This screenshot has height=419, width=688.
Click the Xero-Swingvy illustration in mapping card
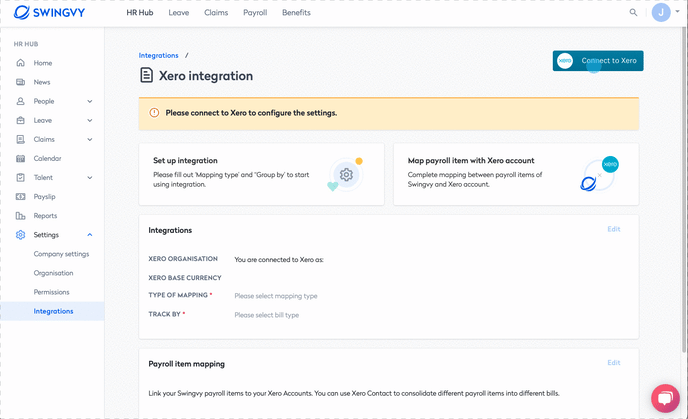599,174
